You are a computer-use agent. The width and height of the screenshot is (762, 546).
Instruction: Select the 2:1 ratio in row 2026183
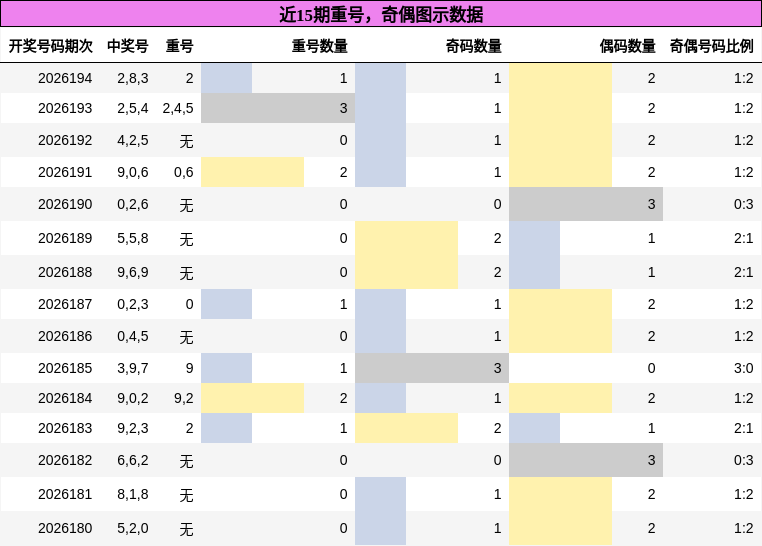744,428
